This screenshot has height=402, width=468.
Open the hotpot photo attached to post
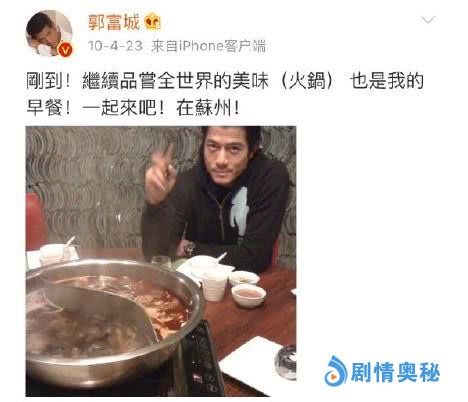(x=161, y=261)
